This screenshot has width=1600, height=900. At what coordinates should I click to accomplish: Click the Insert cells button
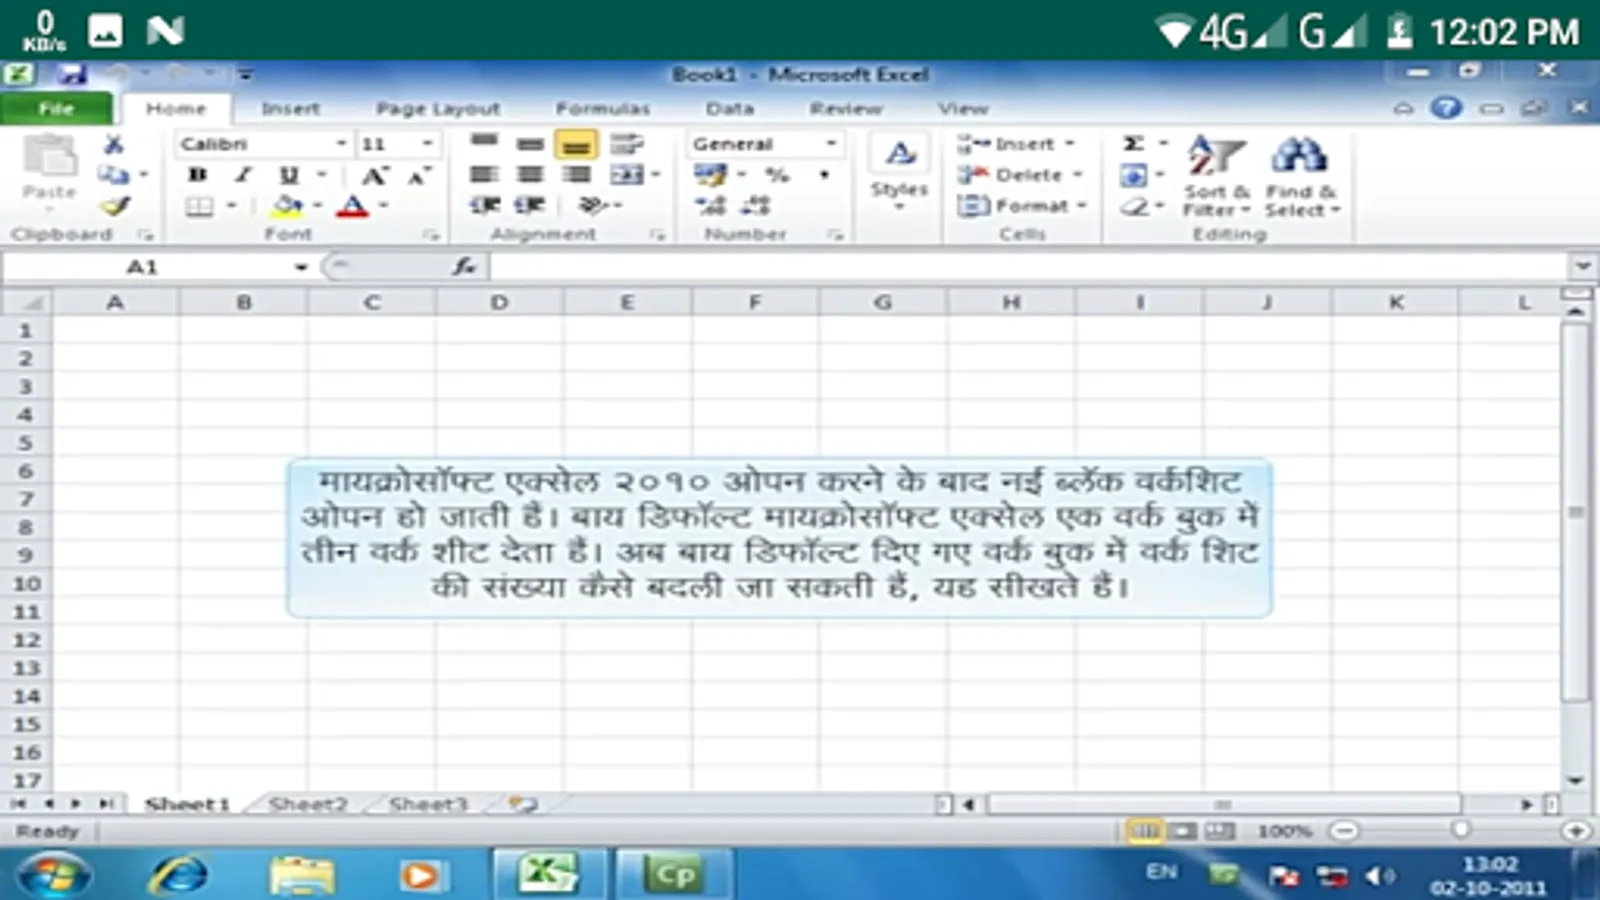point(1016,144)
